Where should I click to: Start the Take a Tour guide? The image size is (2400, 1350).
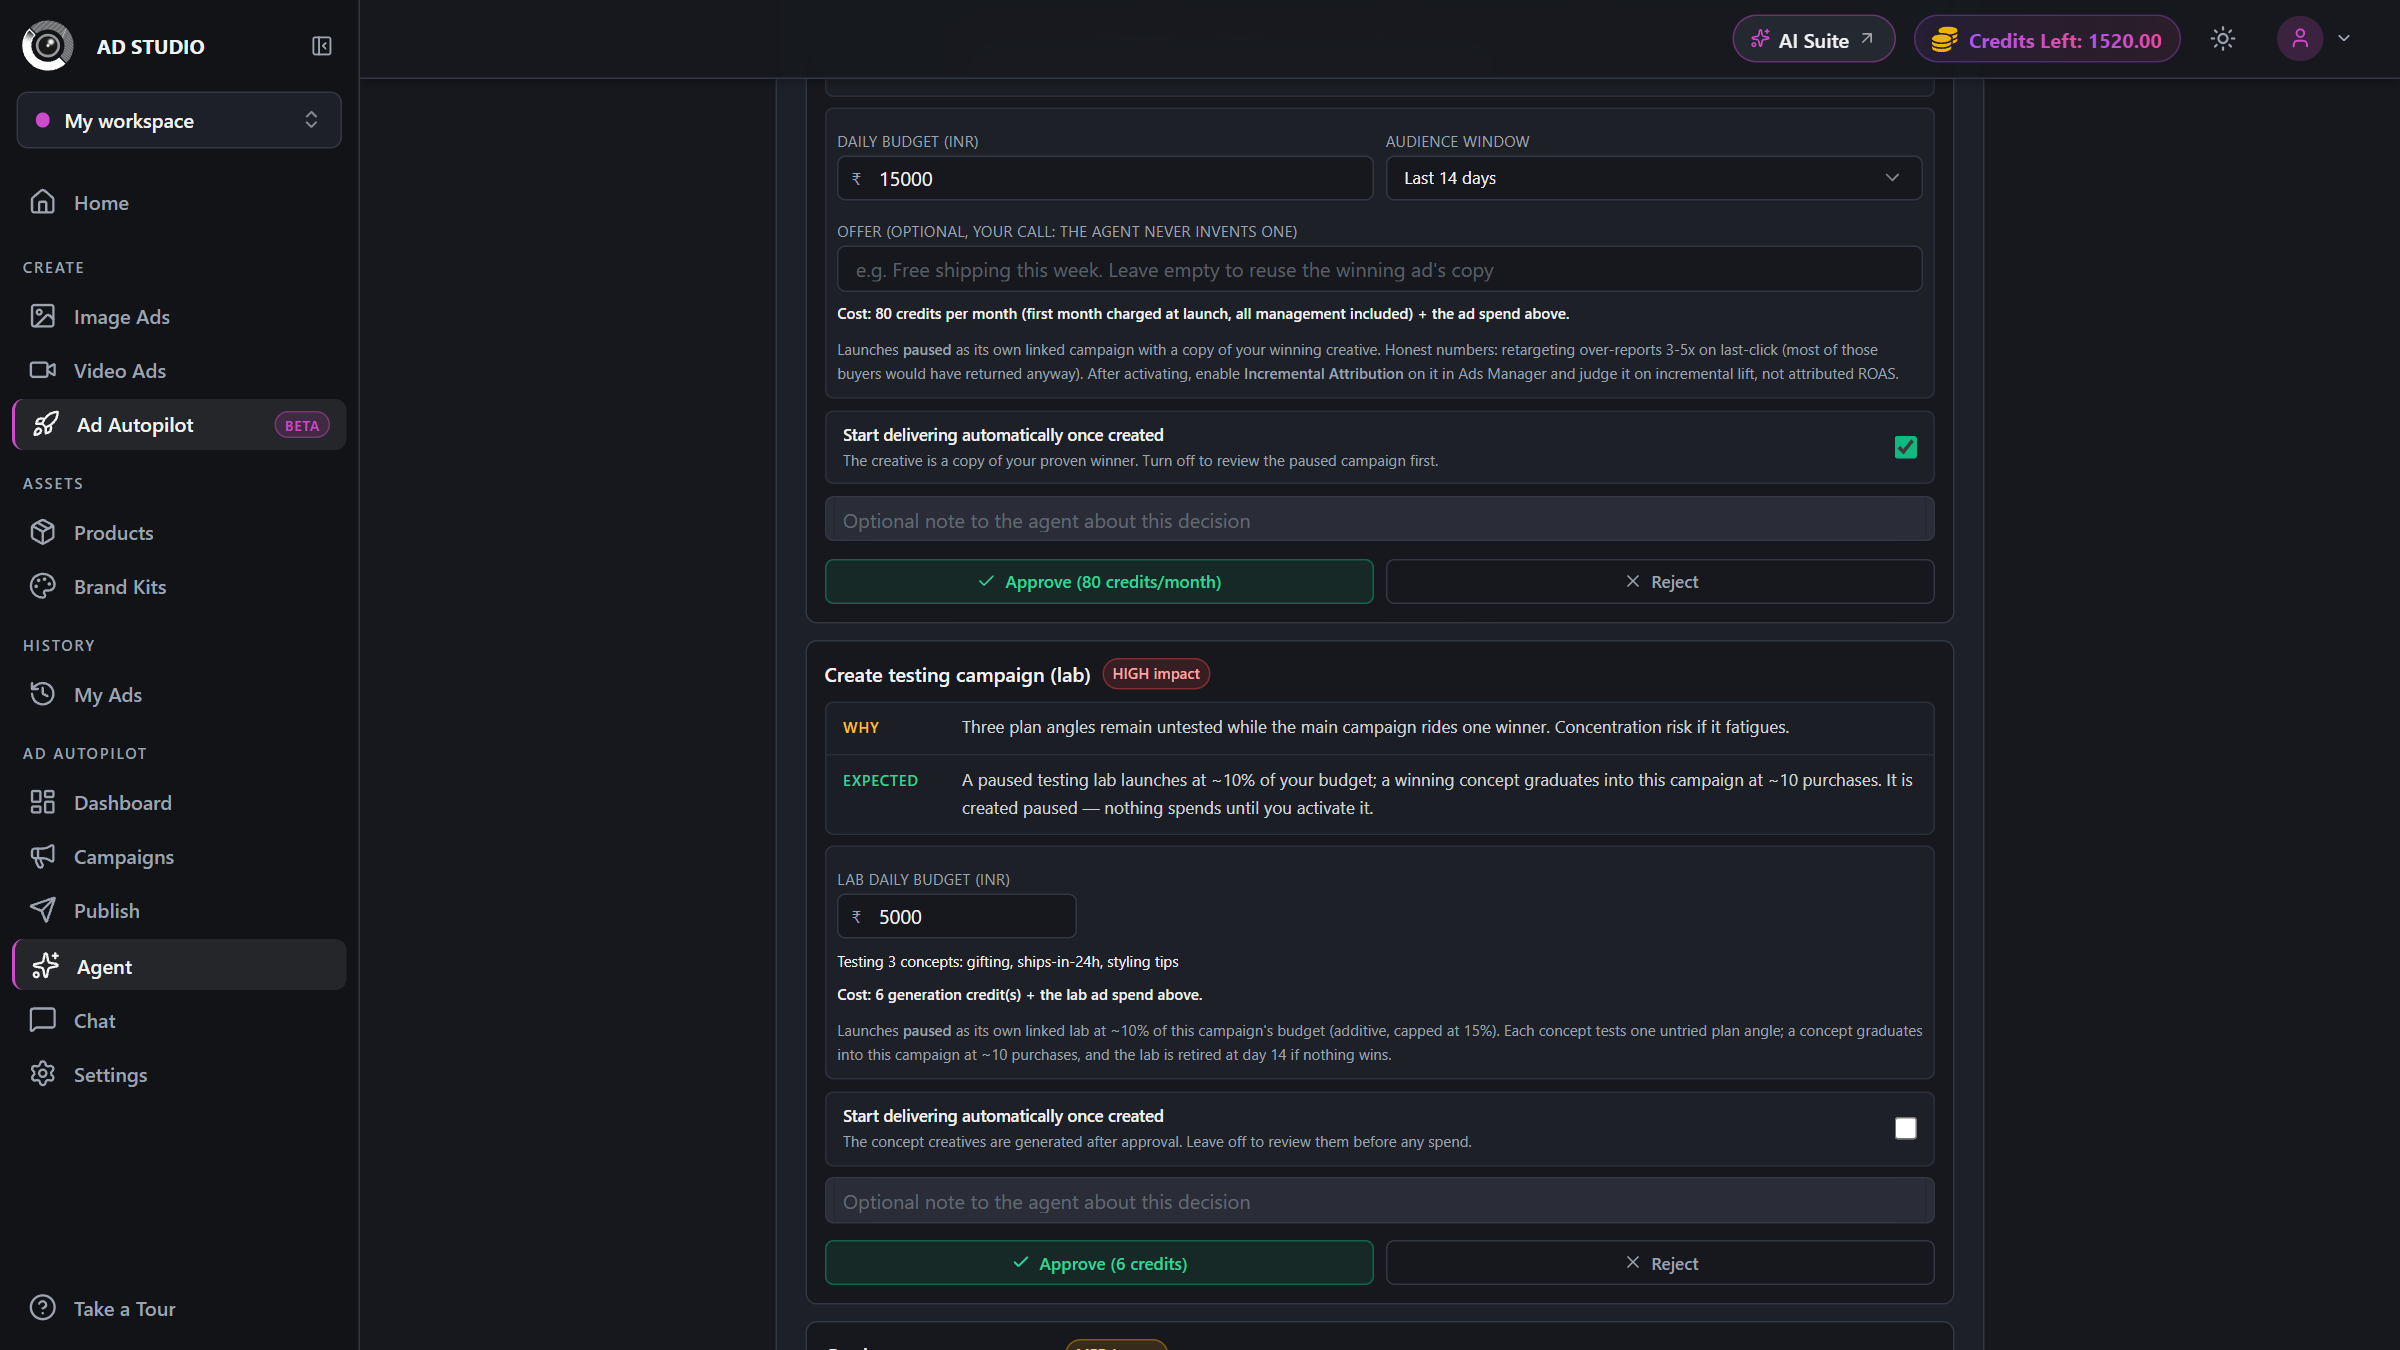point(179,1308)
